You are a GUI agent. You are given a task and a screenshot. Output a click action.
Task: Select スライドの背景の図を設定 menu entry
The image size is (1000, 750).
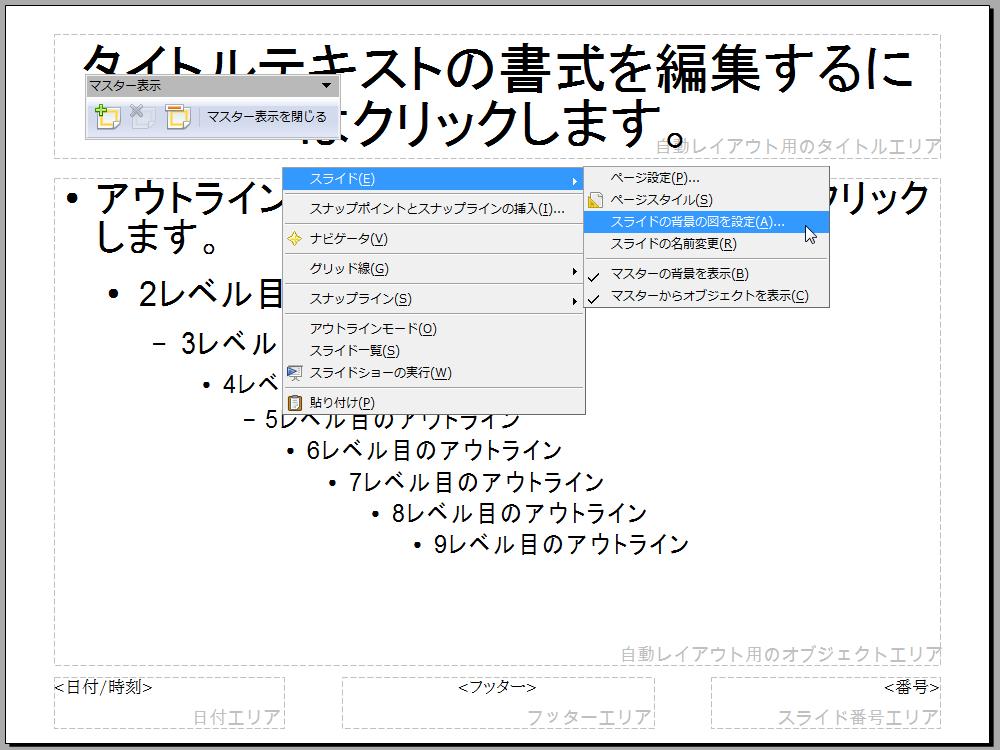(697, 222)
